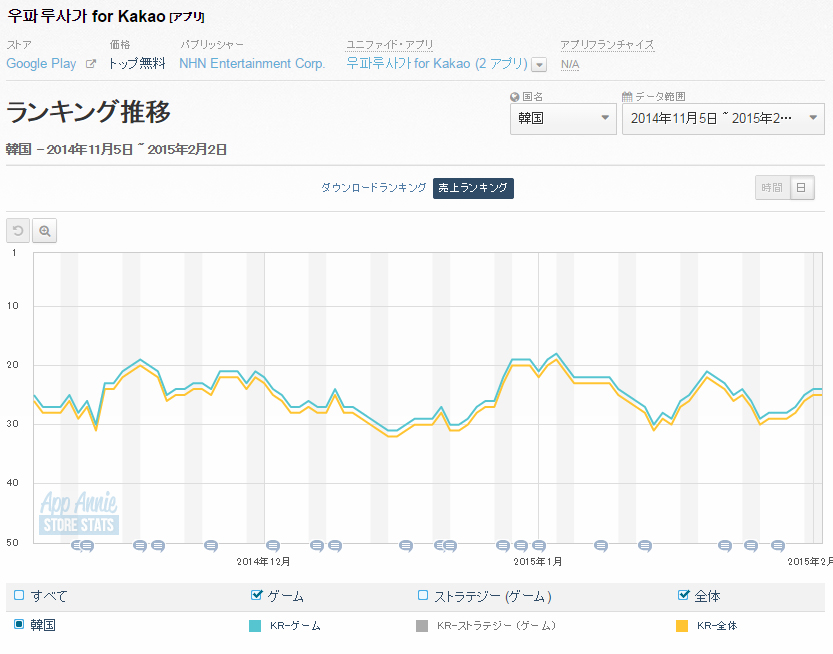Viewport: 833px width, 654px height.
Task: Click the external link icon beside Google Play
Action: coord(91,64)
